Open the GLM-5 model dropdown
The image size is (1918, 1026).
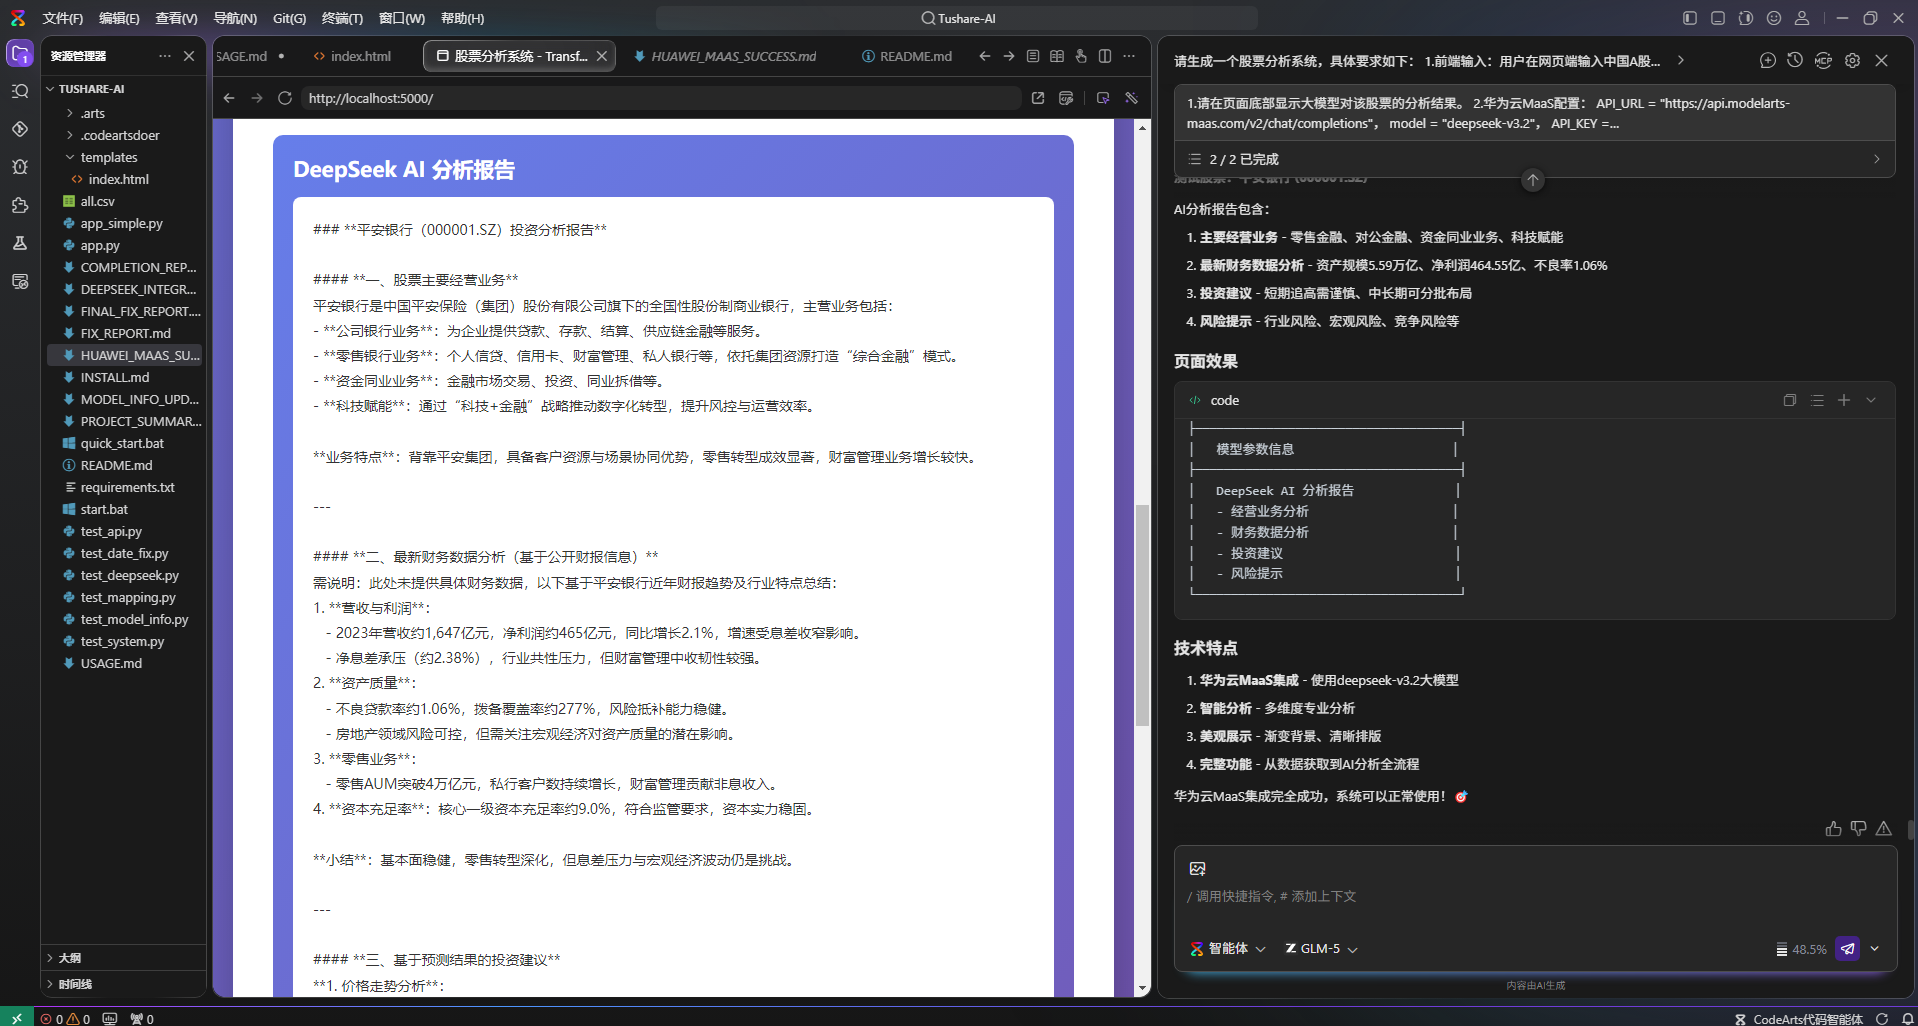click(1321, 949)
